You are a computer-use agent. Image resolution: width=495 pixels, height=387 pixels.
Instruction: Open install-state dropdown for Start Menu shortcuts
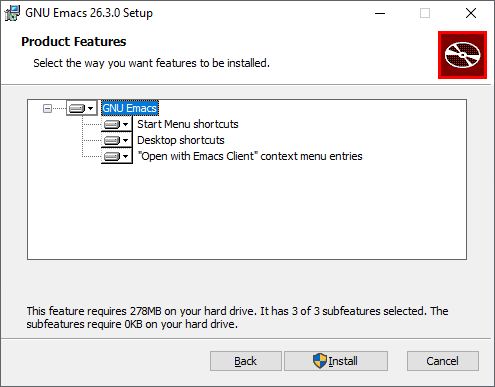(x=117, y=124)
